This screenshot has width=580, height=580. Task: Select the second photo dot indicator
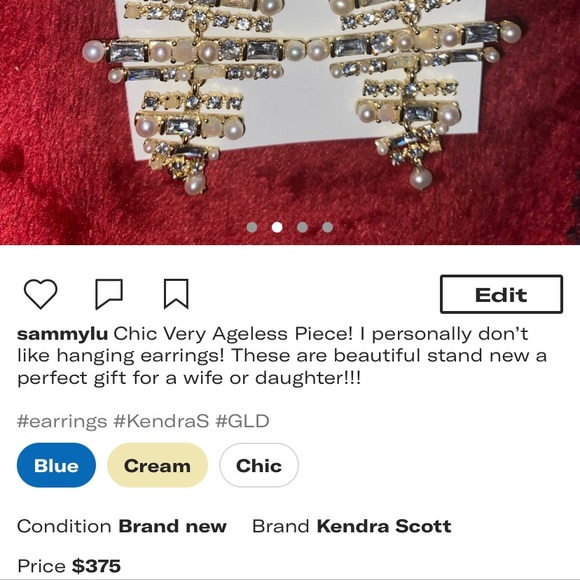coord(277,227)
